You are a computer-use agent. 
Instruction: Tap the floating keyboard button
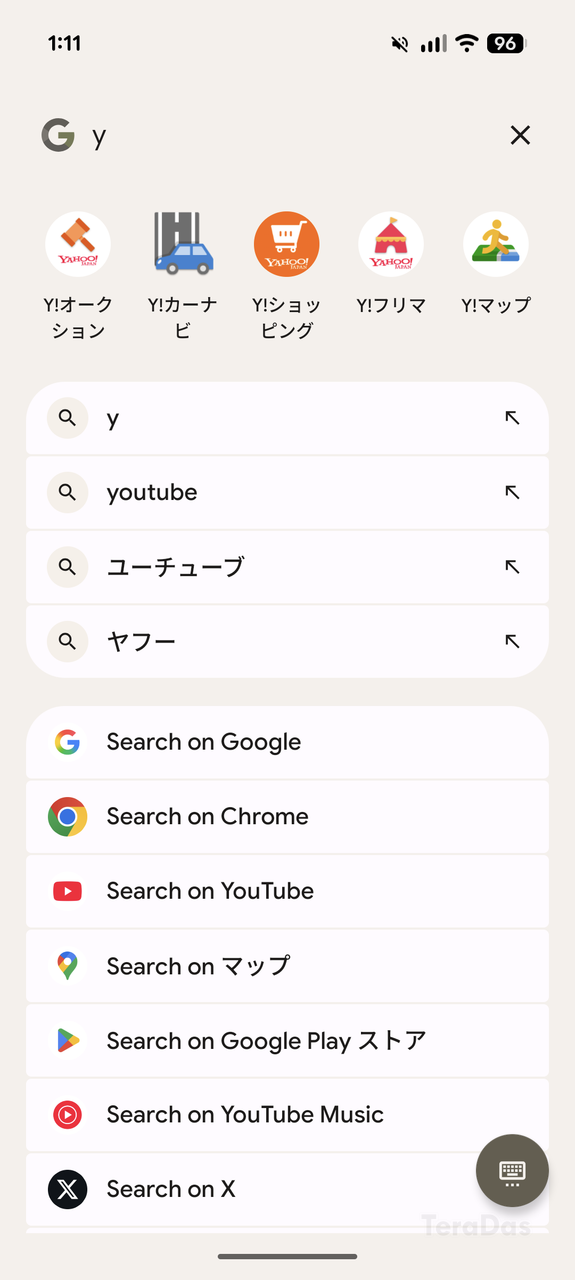(x=512, y=1170)
